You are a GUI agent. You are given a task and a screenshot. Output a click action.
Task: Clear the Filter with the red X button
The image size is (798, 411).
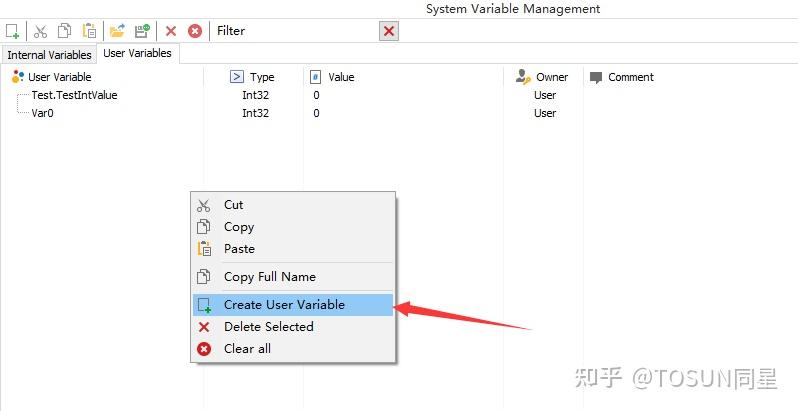pyautogui.click(x=389, y=31)
